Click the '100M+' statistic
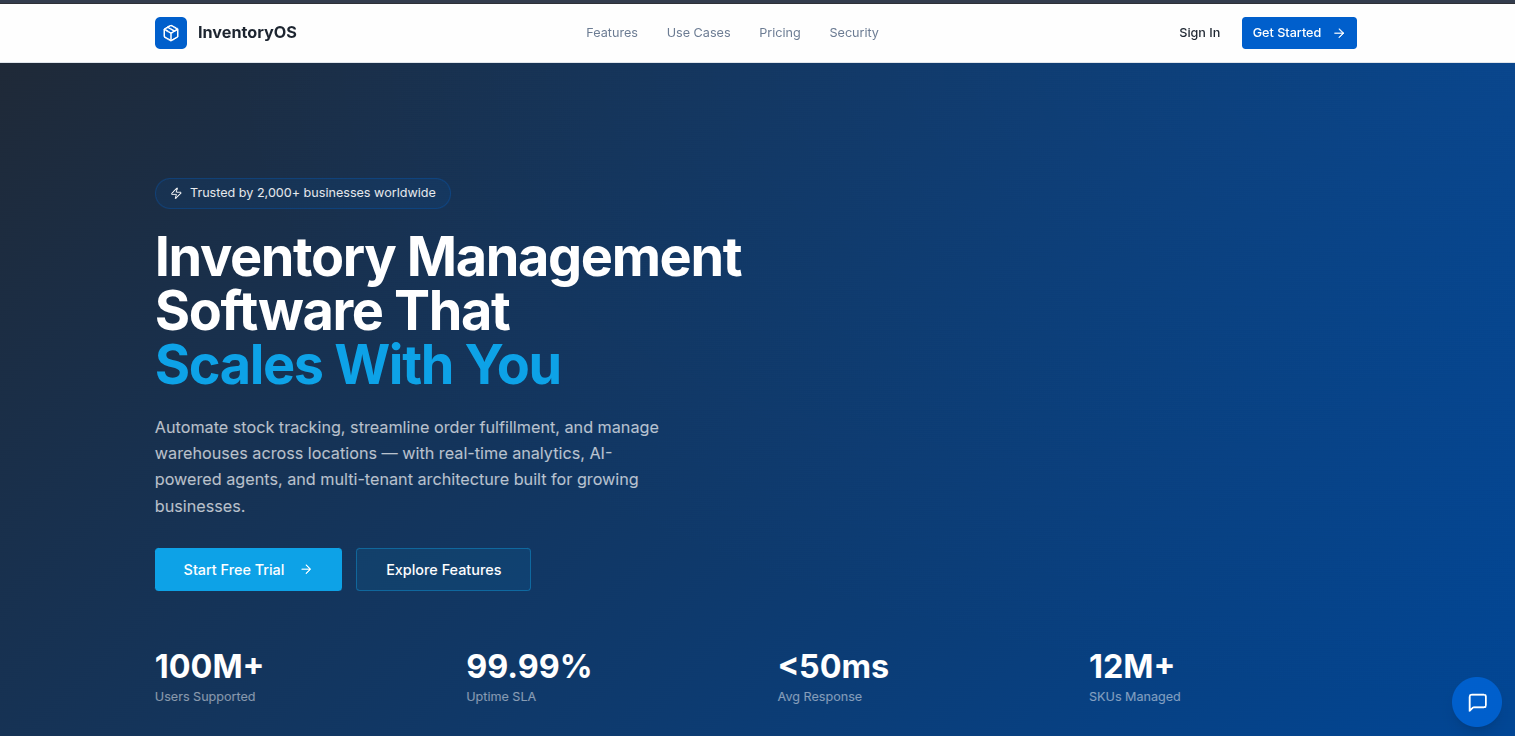This screenshot has width=1515, height=736. pyautogui.click(x=209, y=666)
